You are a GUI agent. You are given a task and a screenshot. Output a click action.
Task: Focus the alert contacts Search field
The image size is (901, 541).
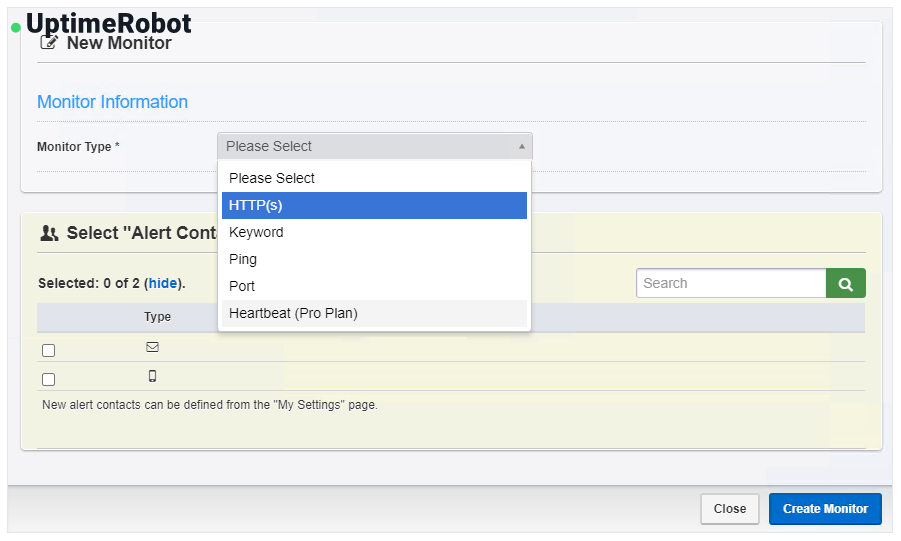[x=730, y=283]
